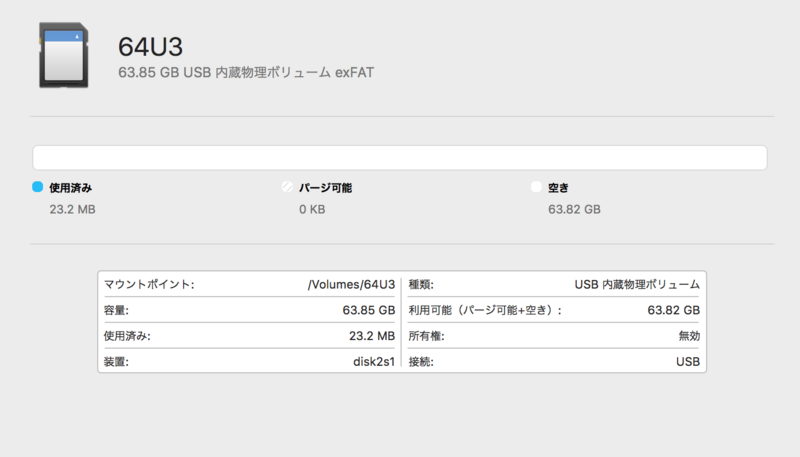Click the disk usage capacity bar
This screenshot has height=457, width=800.
[x=400, y=158]
